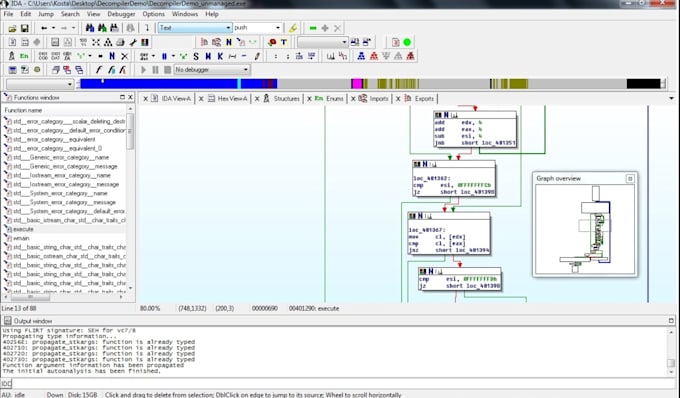Image resolution: width=680 pixels, height=398 pixels.
Task: Close the Functions window panel
Action: pyautogui.click(x=130, y=98)
